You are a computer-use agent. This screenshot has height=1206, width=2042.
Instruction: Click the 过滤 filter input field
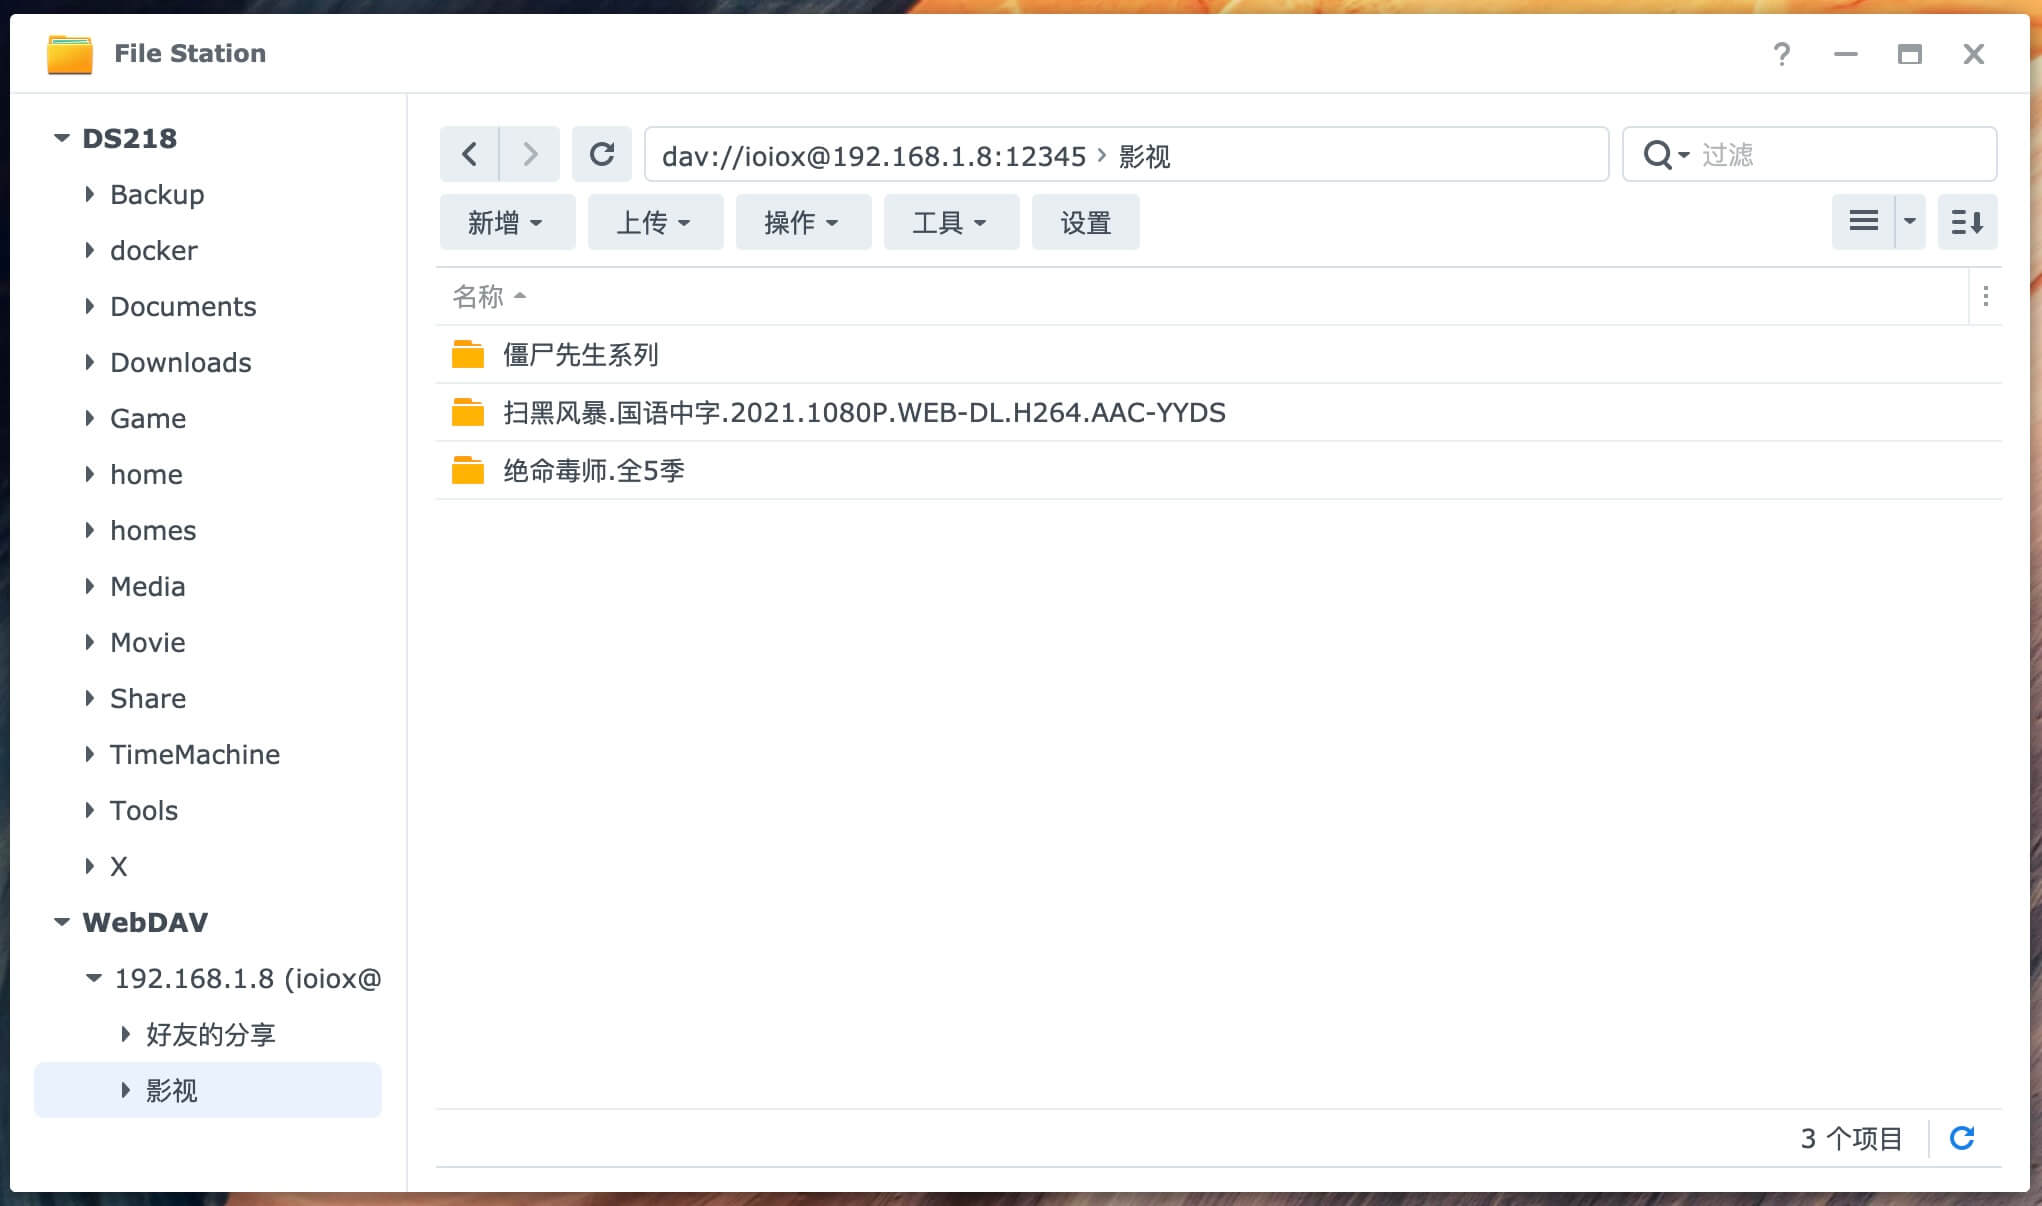1840,155
